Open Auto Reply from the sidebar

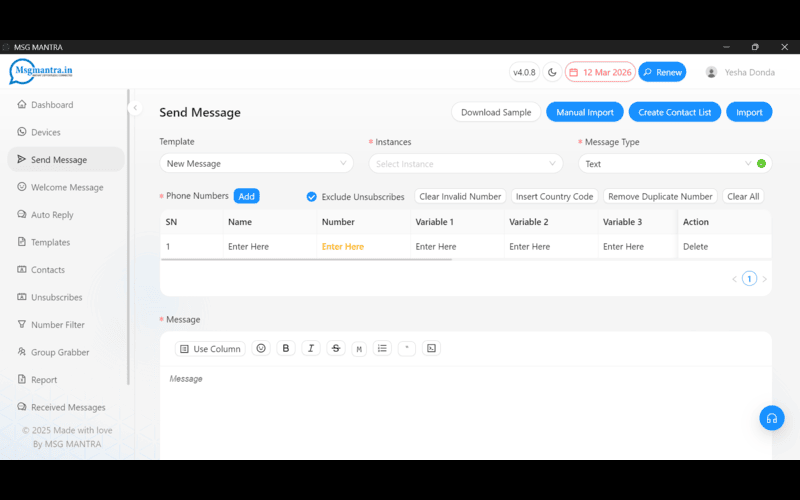tap(52, 215)
